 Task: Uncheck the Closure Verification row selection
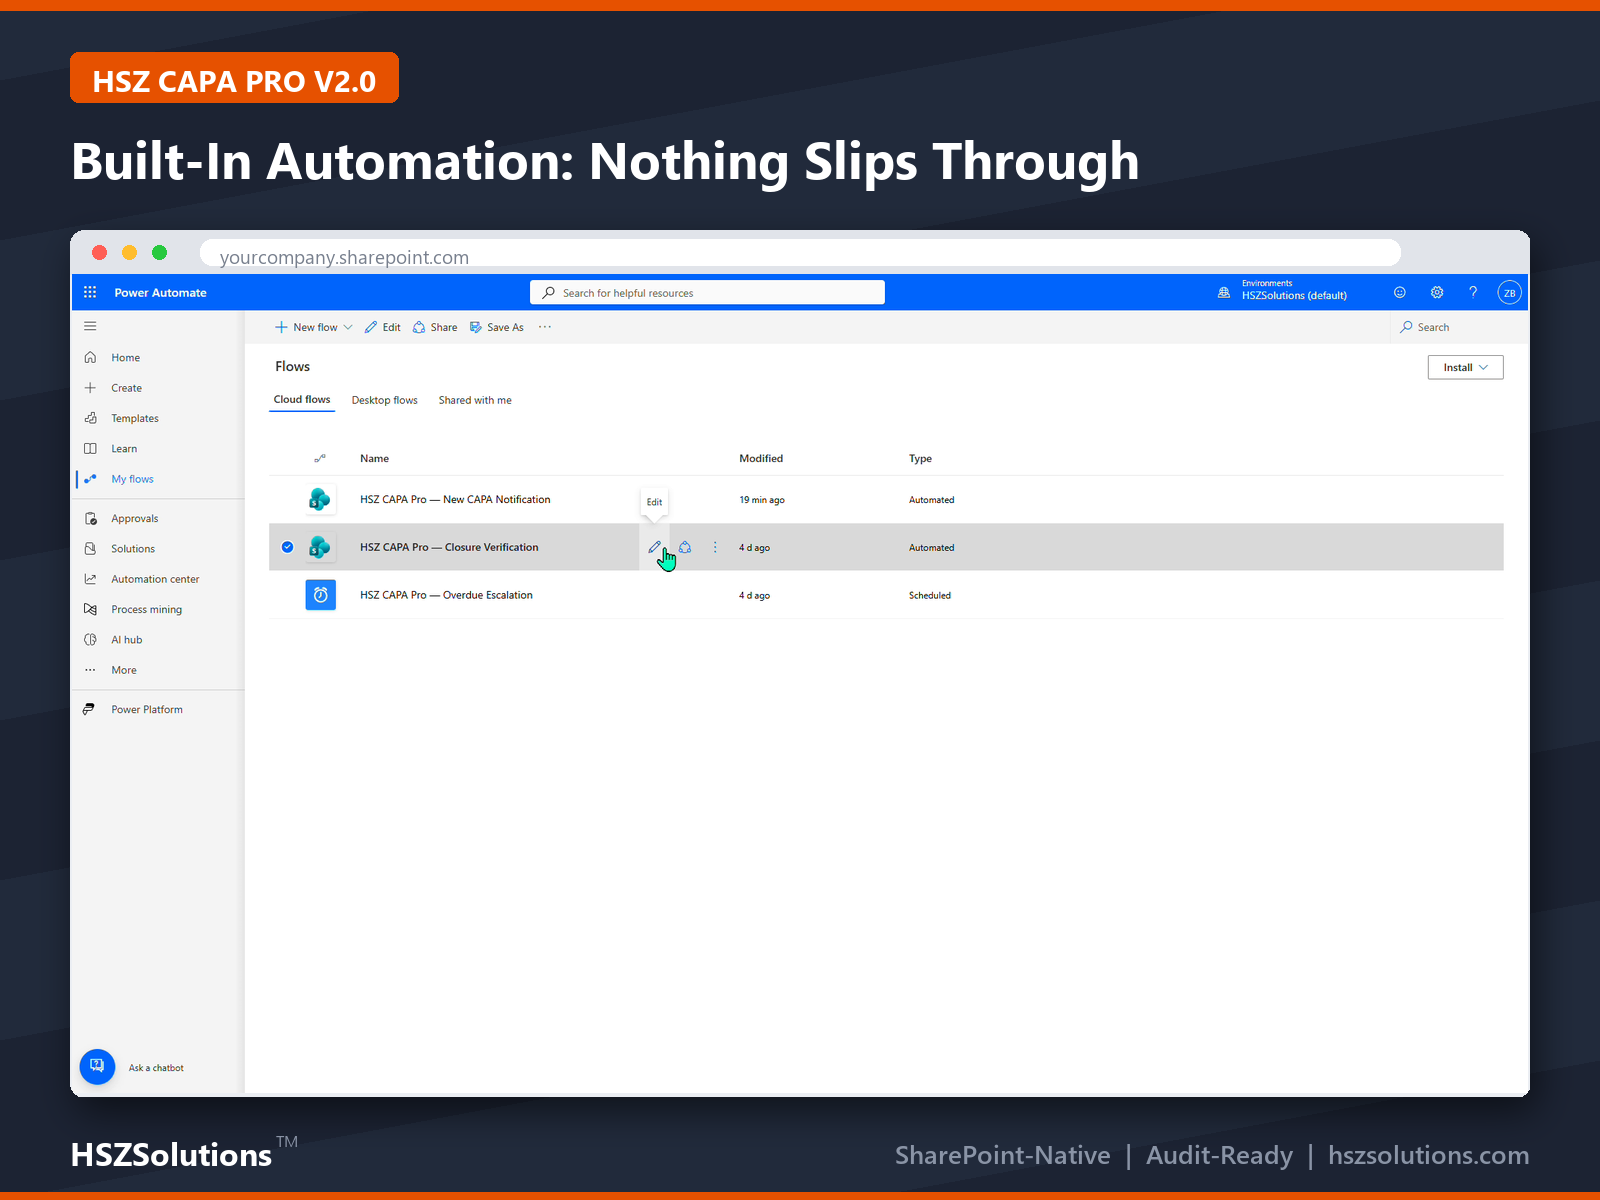pyautogui.click(x=287, y=547)
